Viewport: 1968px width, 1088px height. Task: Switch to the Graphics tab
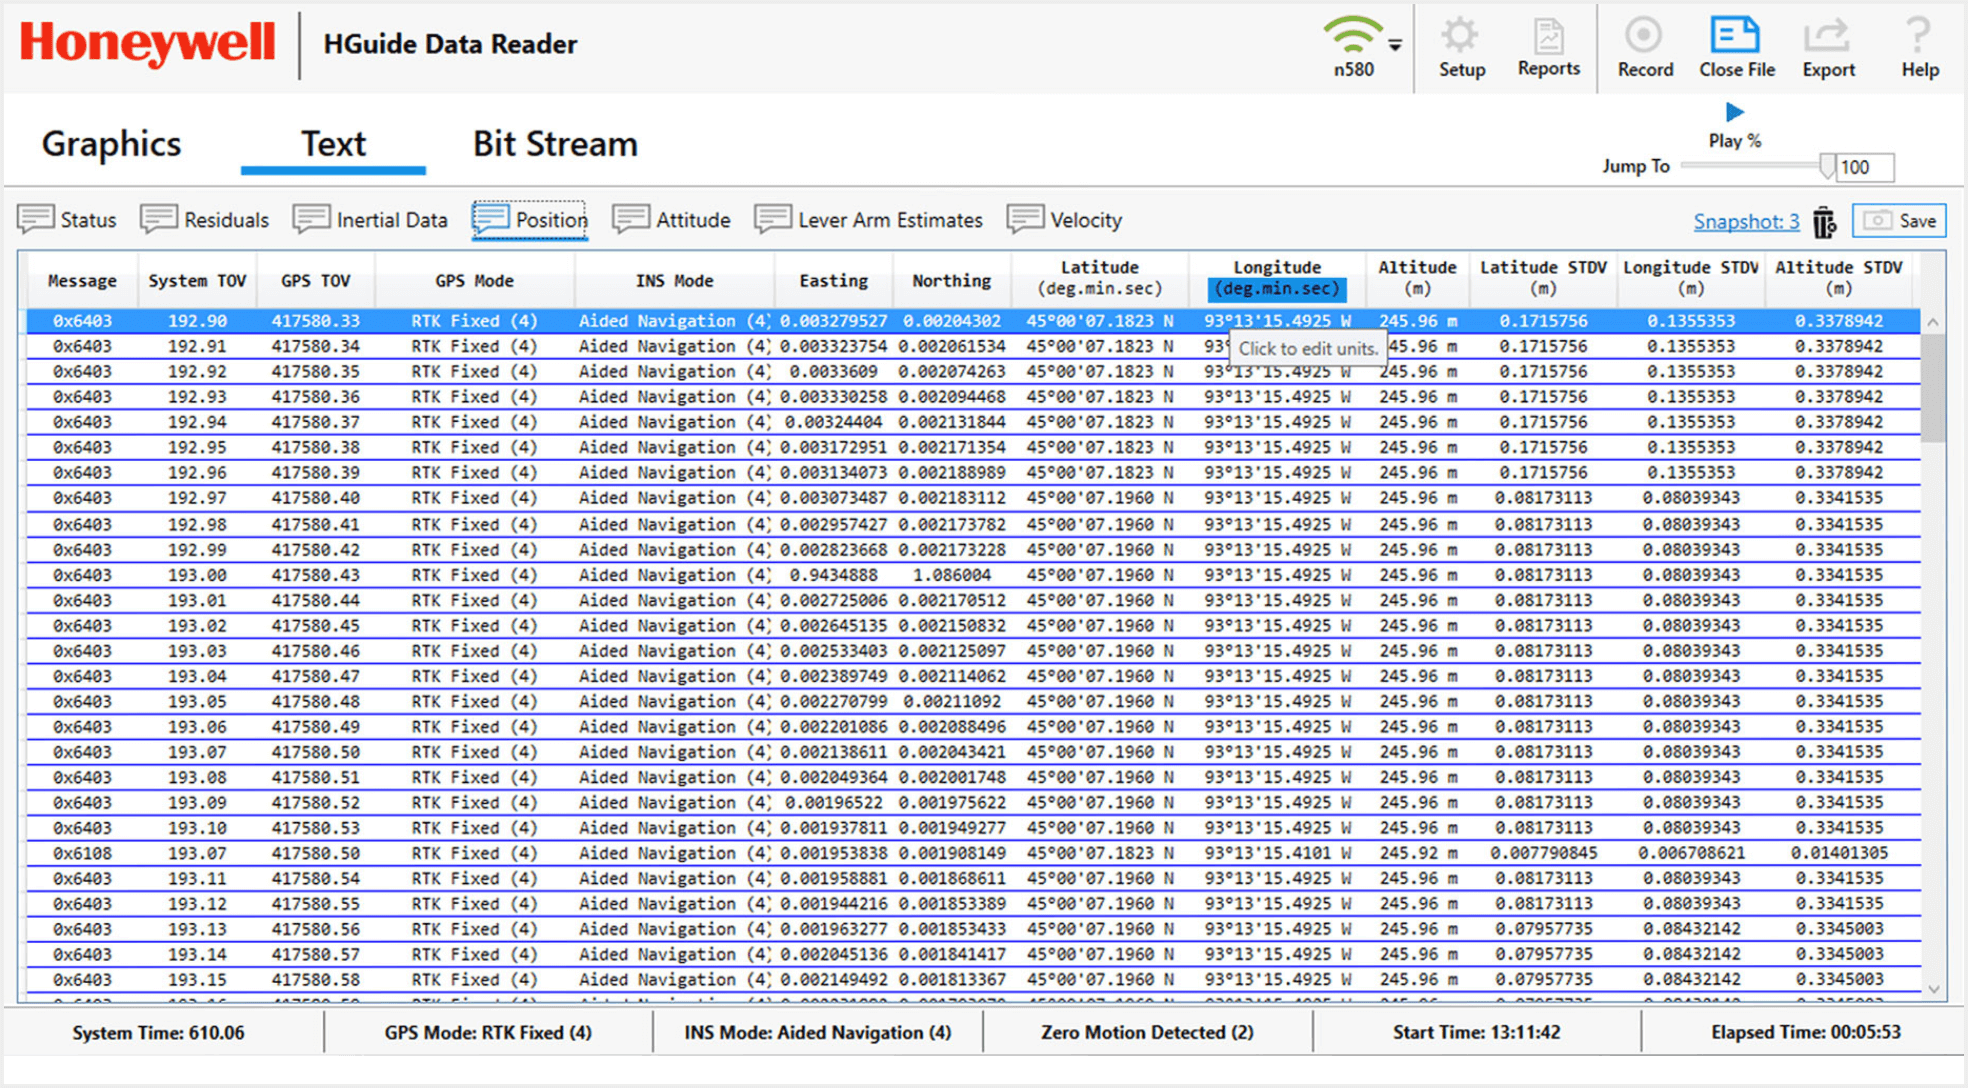pos(111,144)
